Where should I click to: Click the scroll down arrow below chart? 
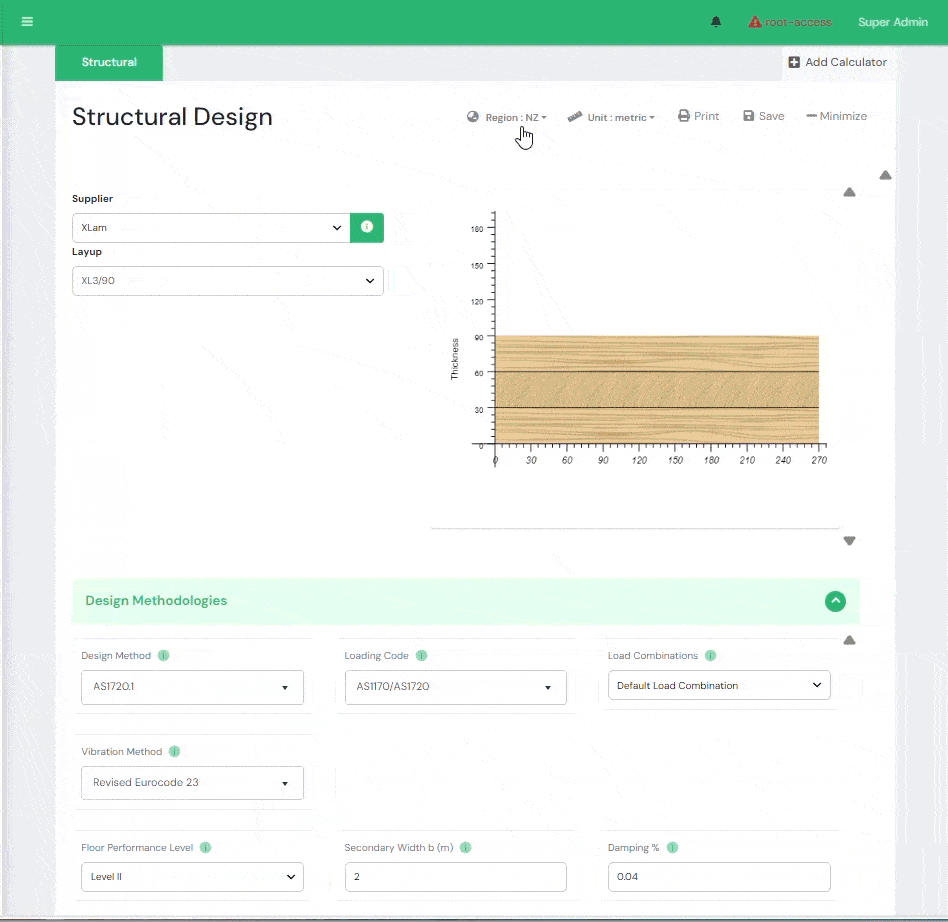[849, 541]
